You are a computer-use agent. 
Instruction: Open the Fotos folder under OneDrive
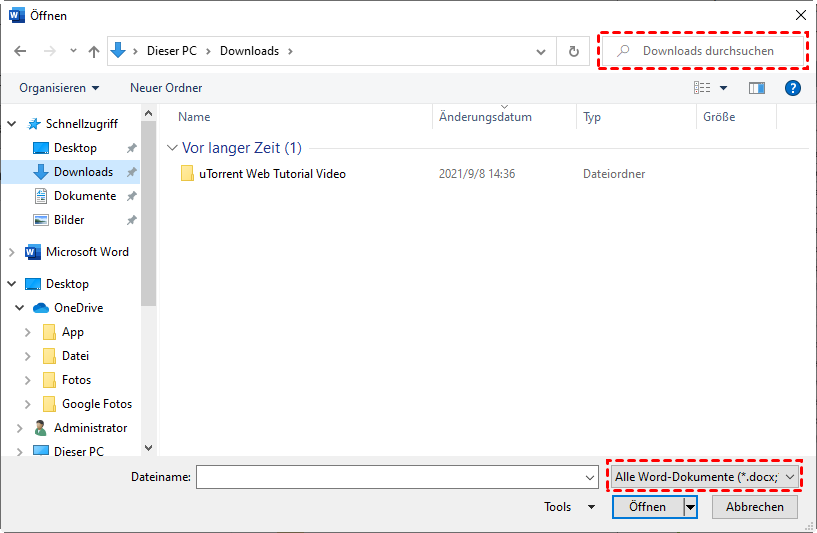tap(76, 380)
